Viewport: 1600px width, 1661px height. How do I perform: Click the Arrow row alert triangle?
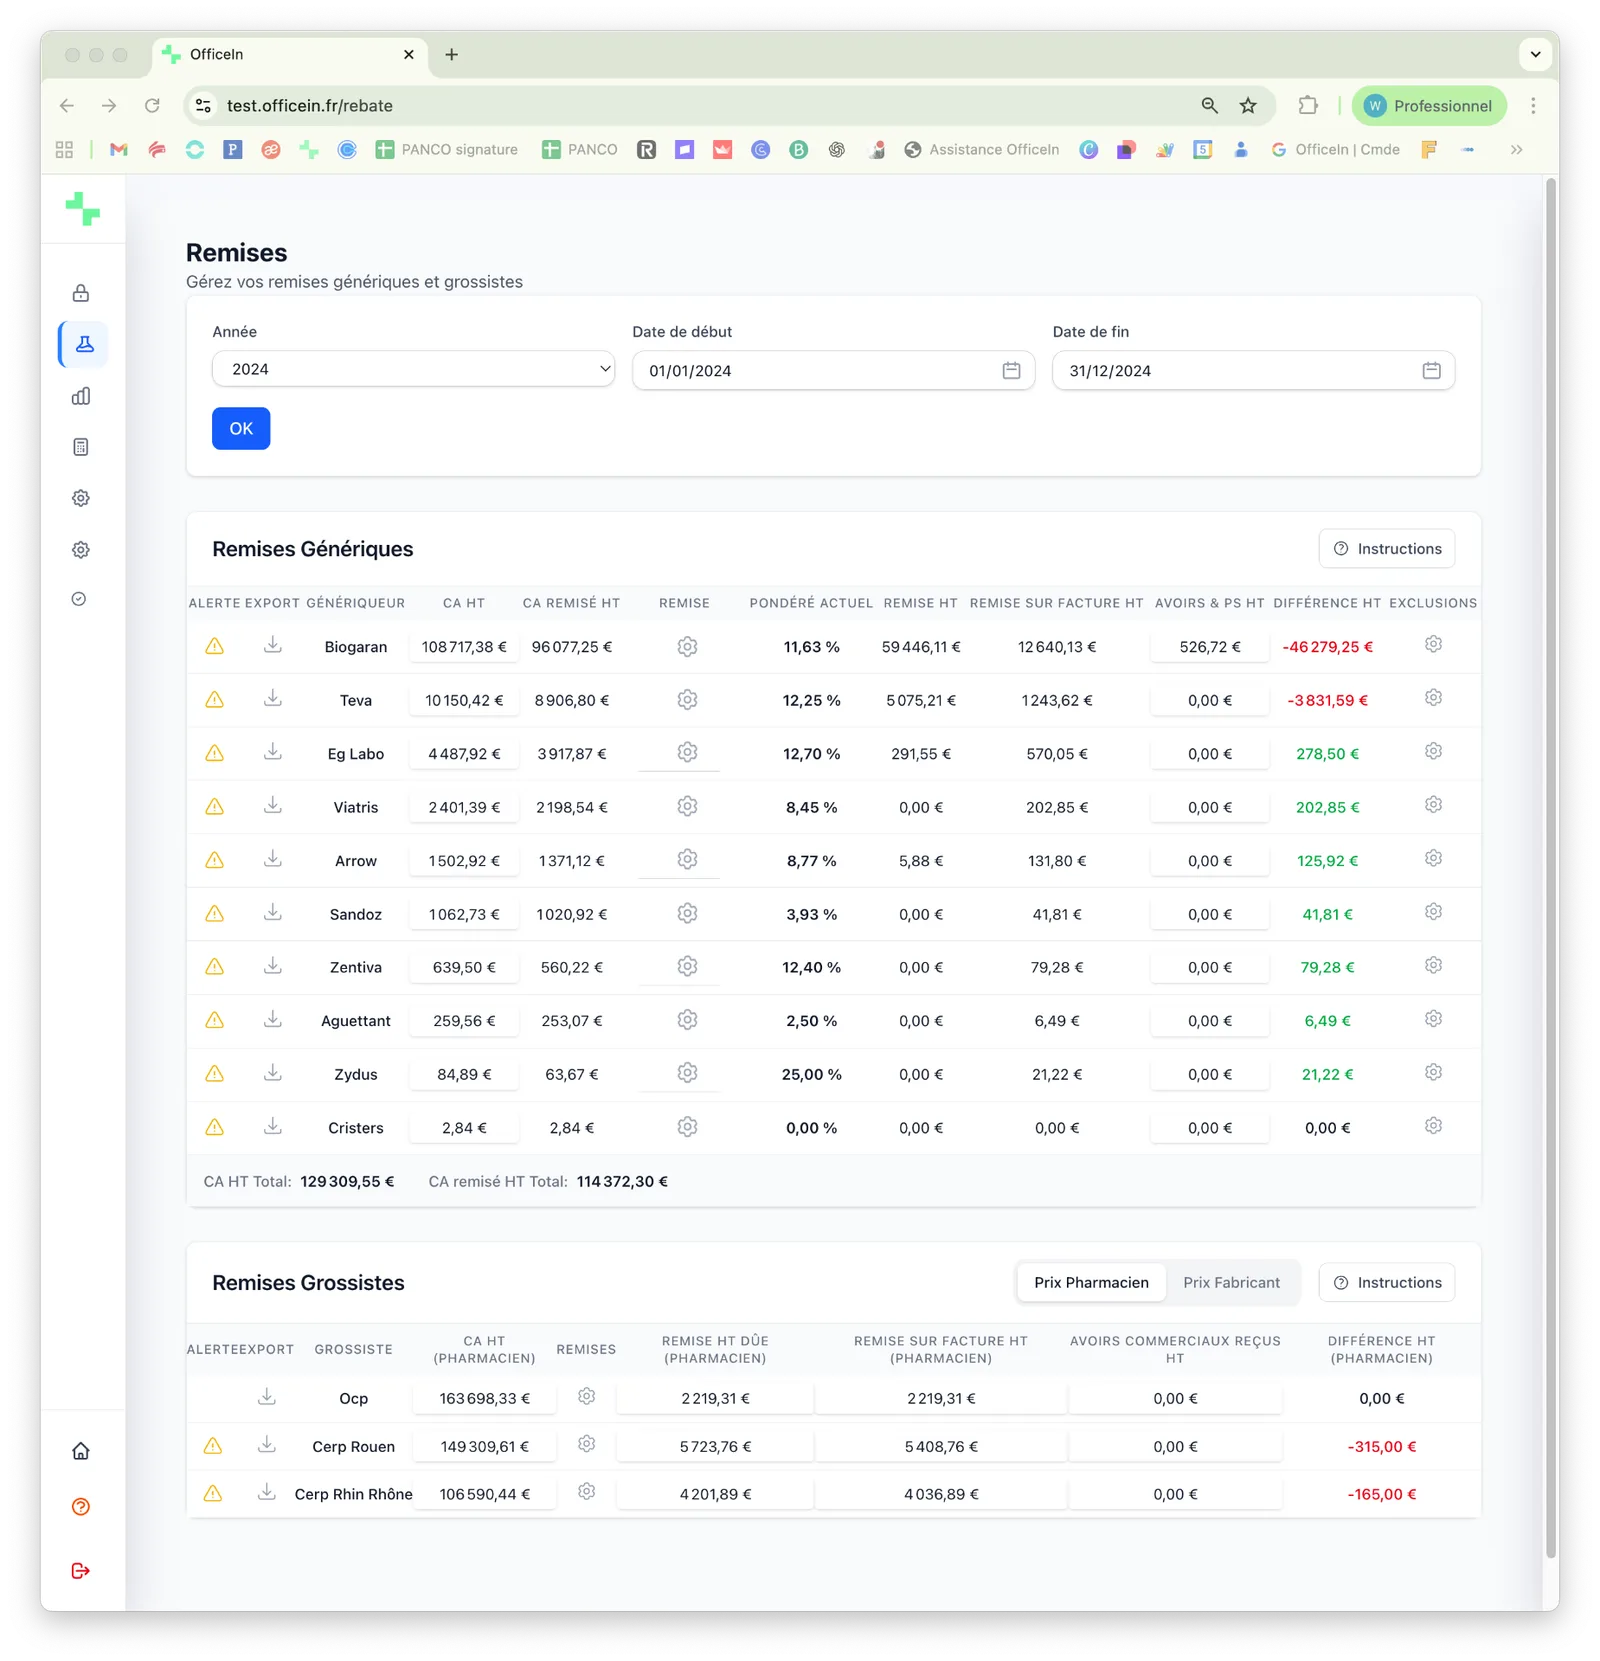[214, 860]
